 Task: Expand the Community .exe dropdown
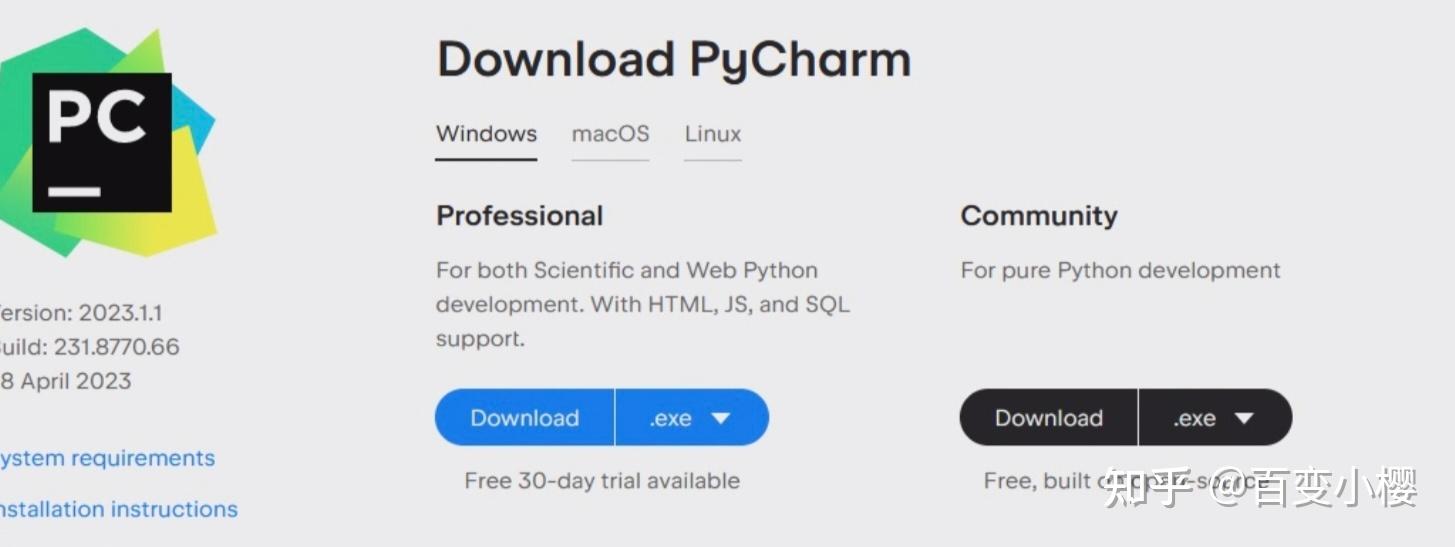pos(1215,418)
